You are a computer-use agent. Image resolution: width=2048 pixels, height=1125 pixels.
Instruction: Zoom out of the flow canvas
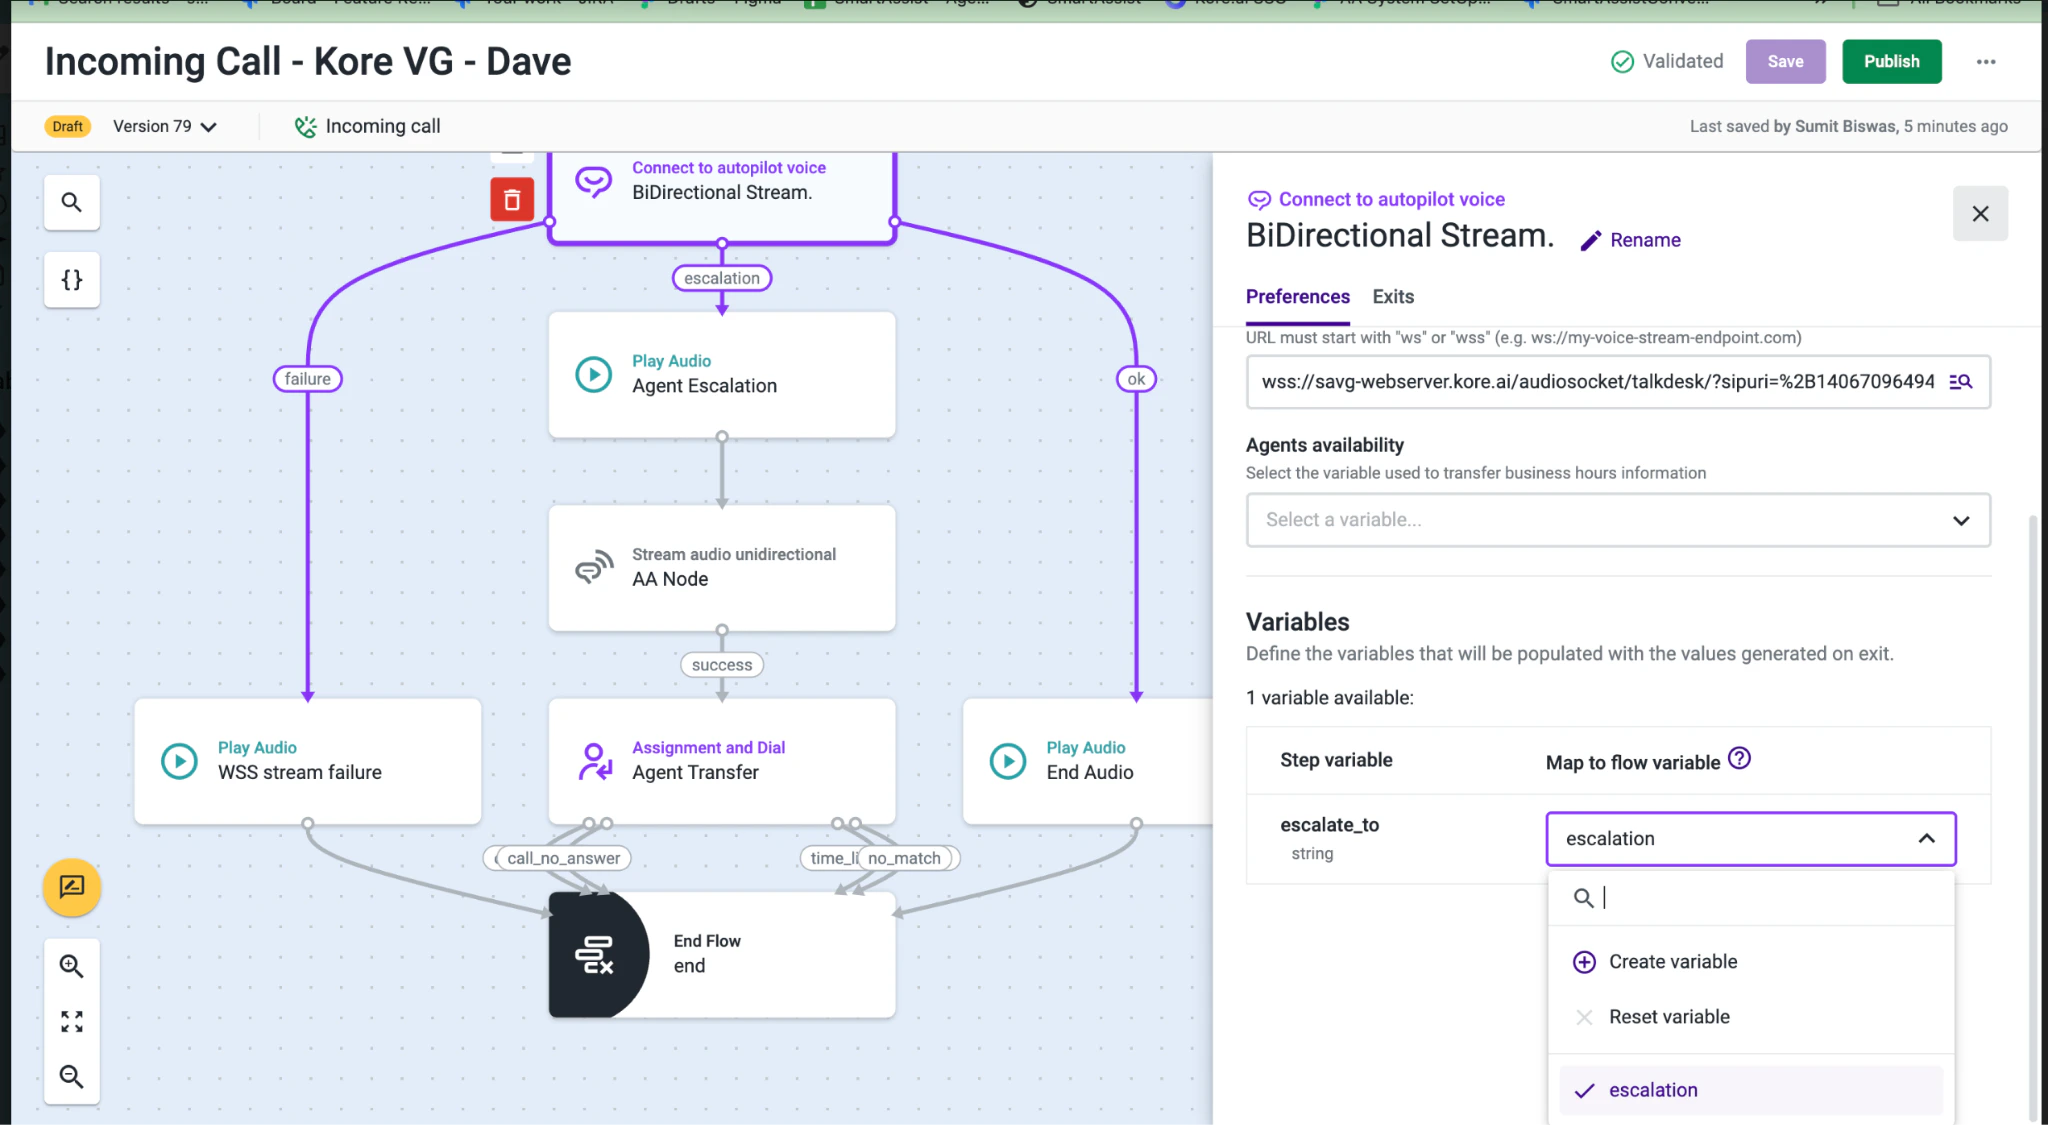[71, 1076]
